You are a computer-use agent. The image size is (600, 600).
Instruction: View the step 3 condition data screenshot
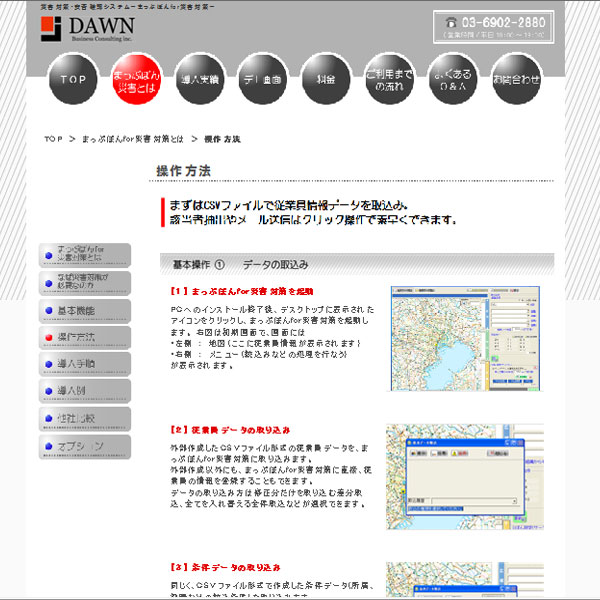pos(465,579)
